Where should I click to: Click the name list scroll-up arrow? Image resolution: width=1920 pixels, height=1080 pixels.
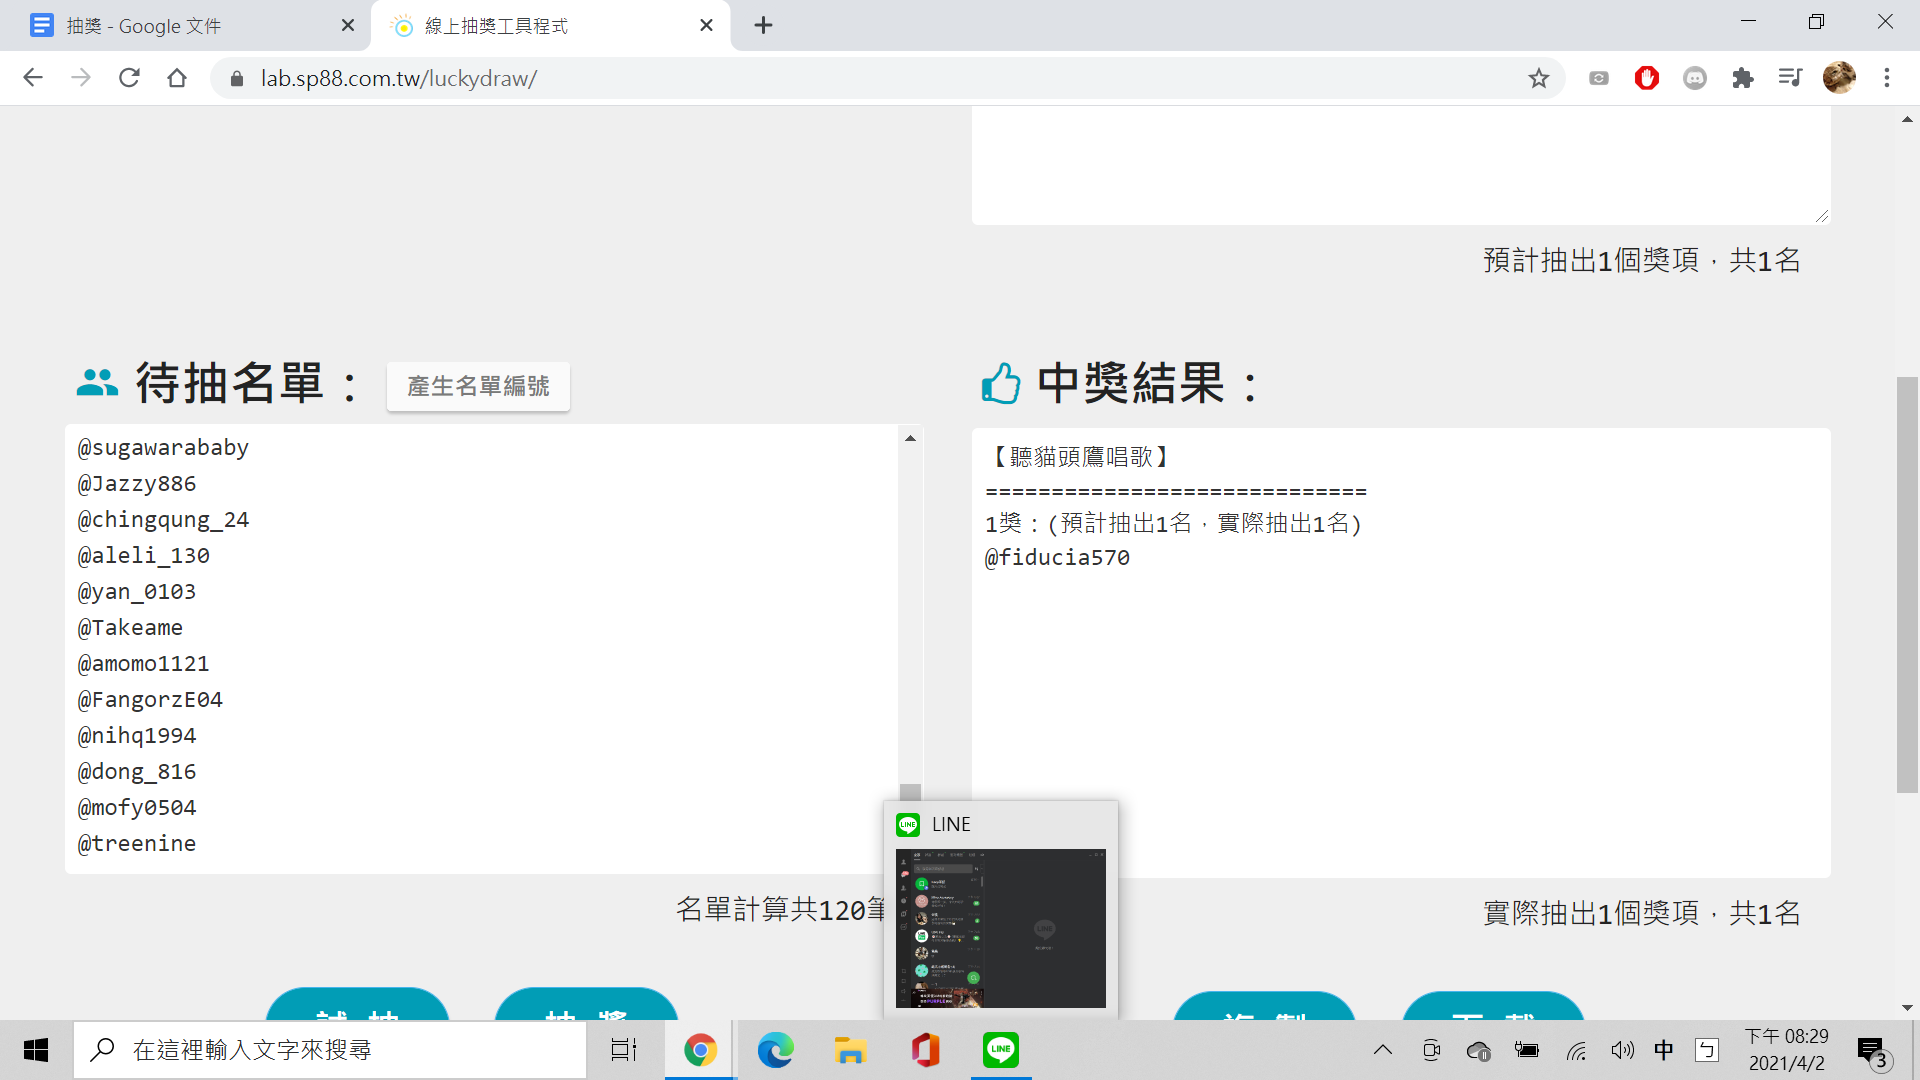pos(910,438)
